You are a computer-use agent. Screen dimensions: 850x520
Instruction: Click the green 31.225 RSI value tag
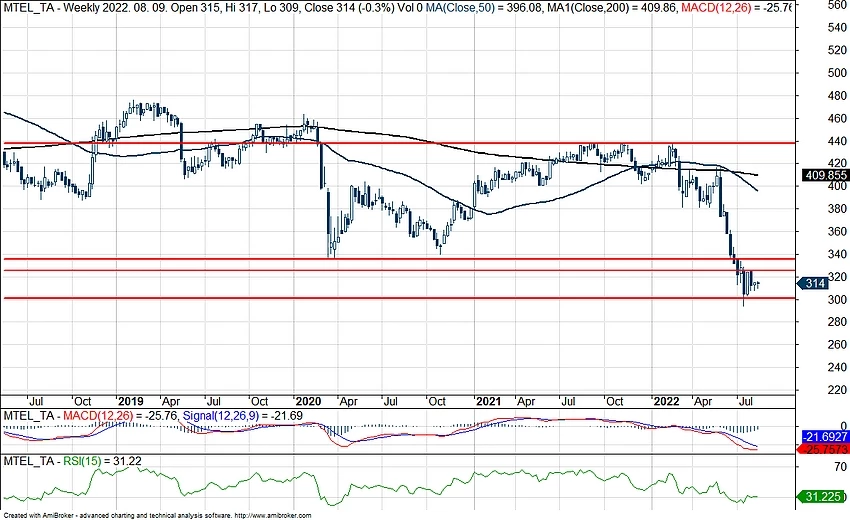tap(824, 496)
